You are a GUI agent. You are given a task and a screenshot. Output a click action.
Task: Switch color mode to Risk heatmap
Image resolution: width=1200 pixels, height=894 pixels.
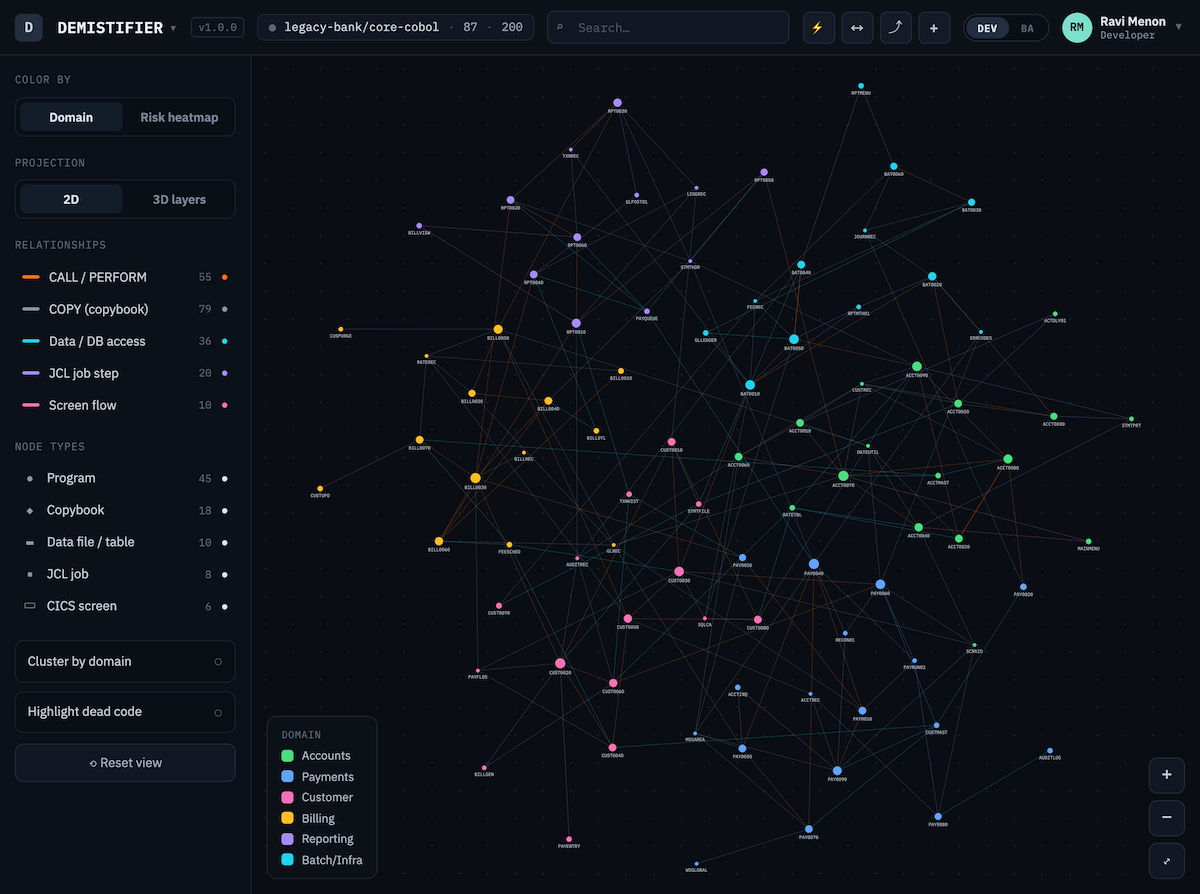(178, 117)
